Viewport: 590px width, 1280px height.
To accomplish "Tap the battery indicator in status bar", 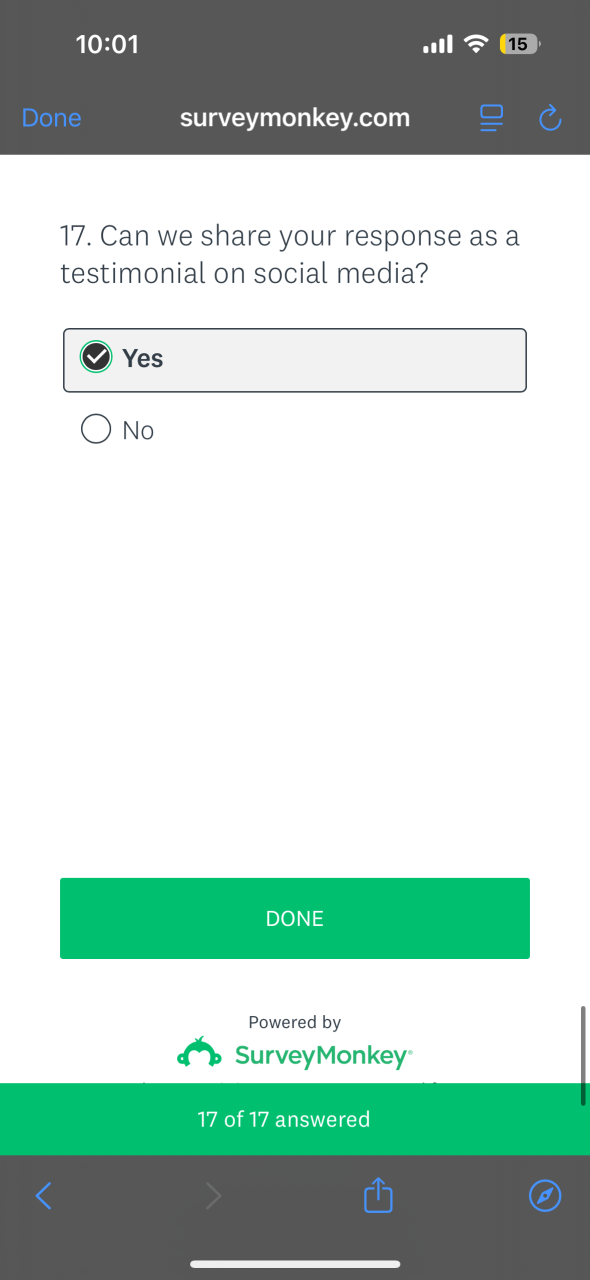I will (x=519, y=44).
